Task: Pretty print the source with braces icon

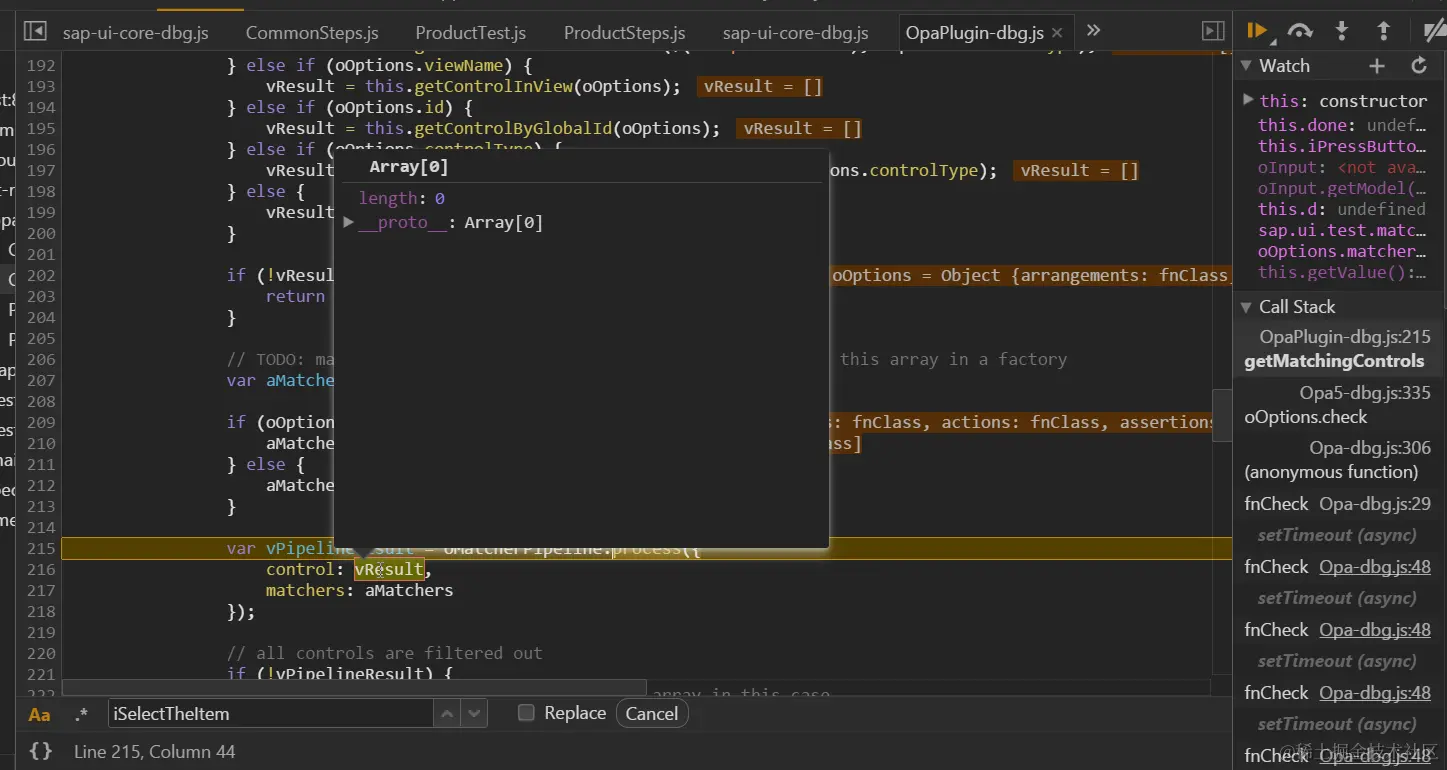Action: coord(40,751)
